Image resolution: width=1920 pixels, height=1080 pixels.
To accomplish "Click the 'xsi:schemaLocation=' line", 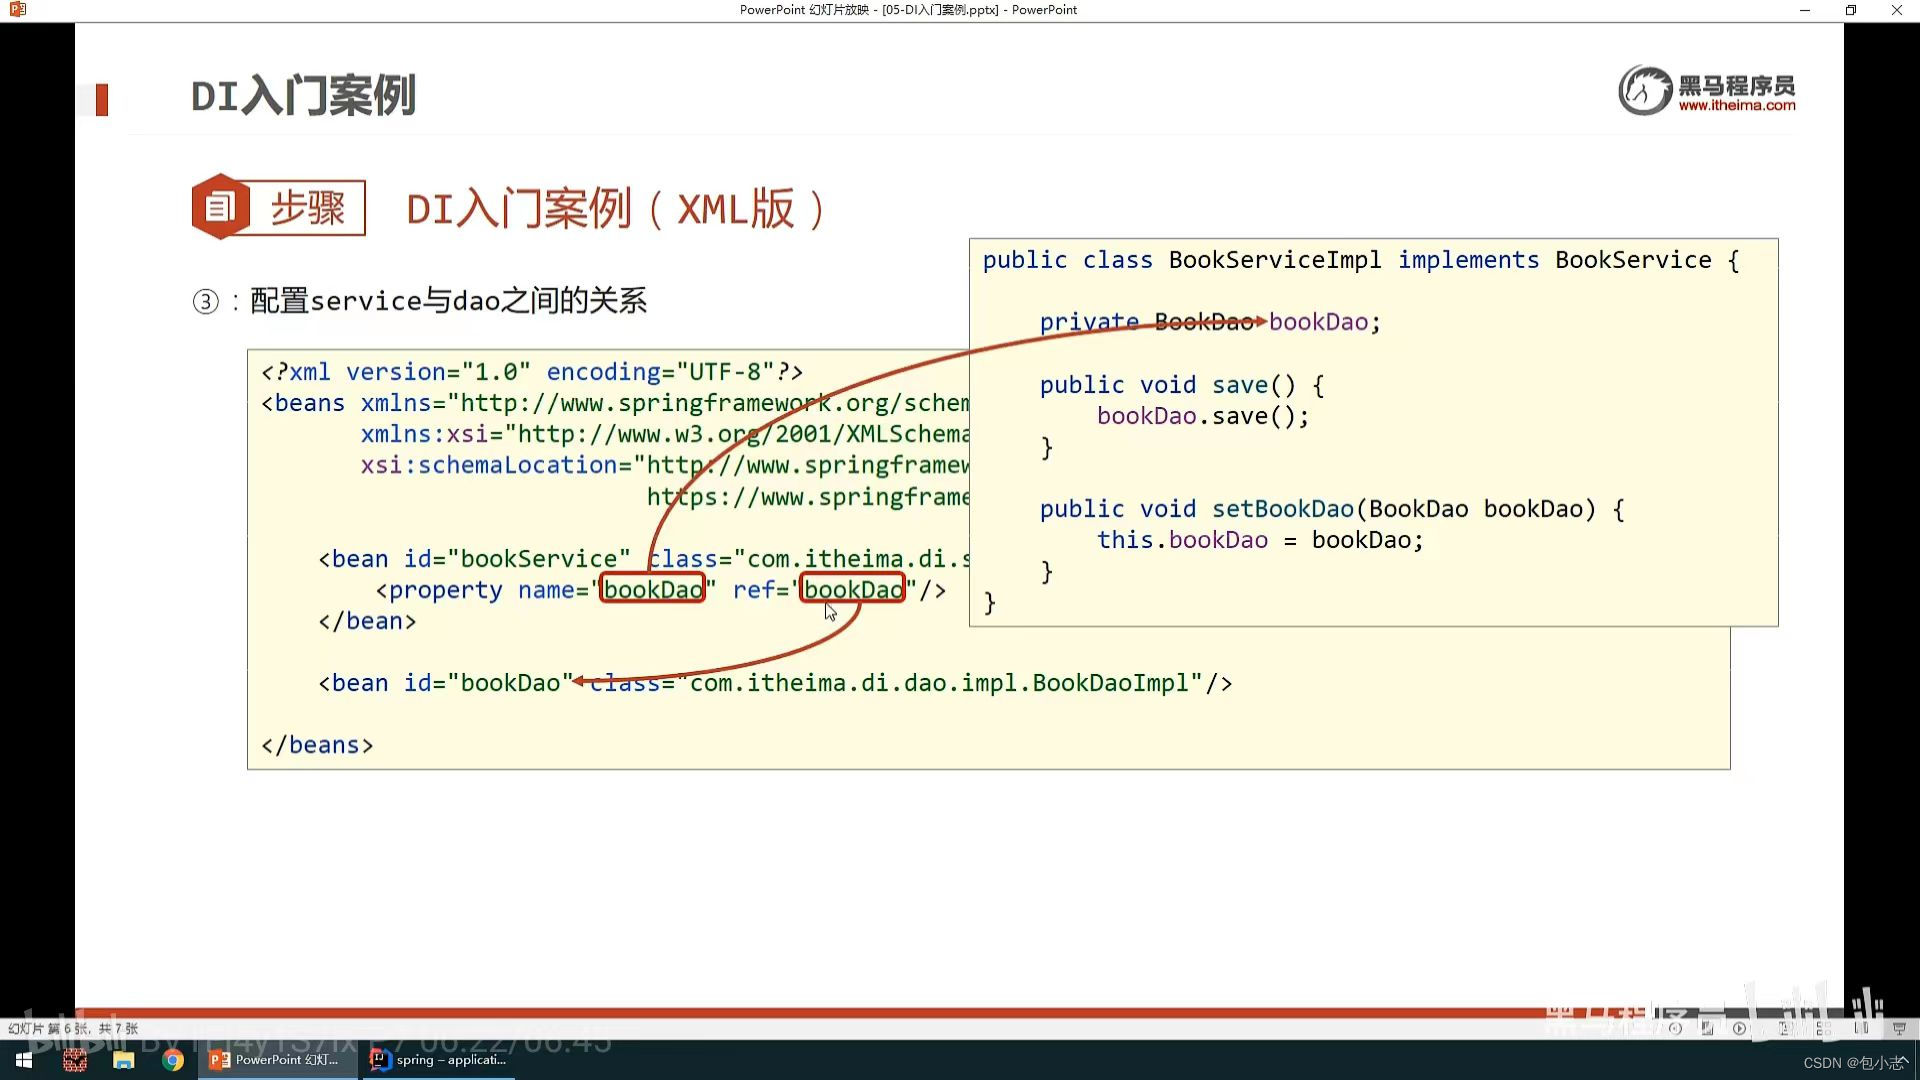I will pos(665,465).
